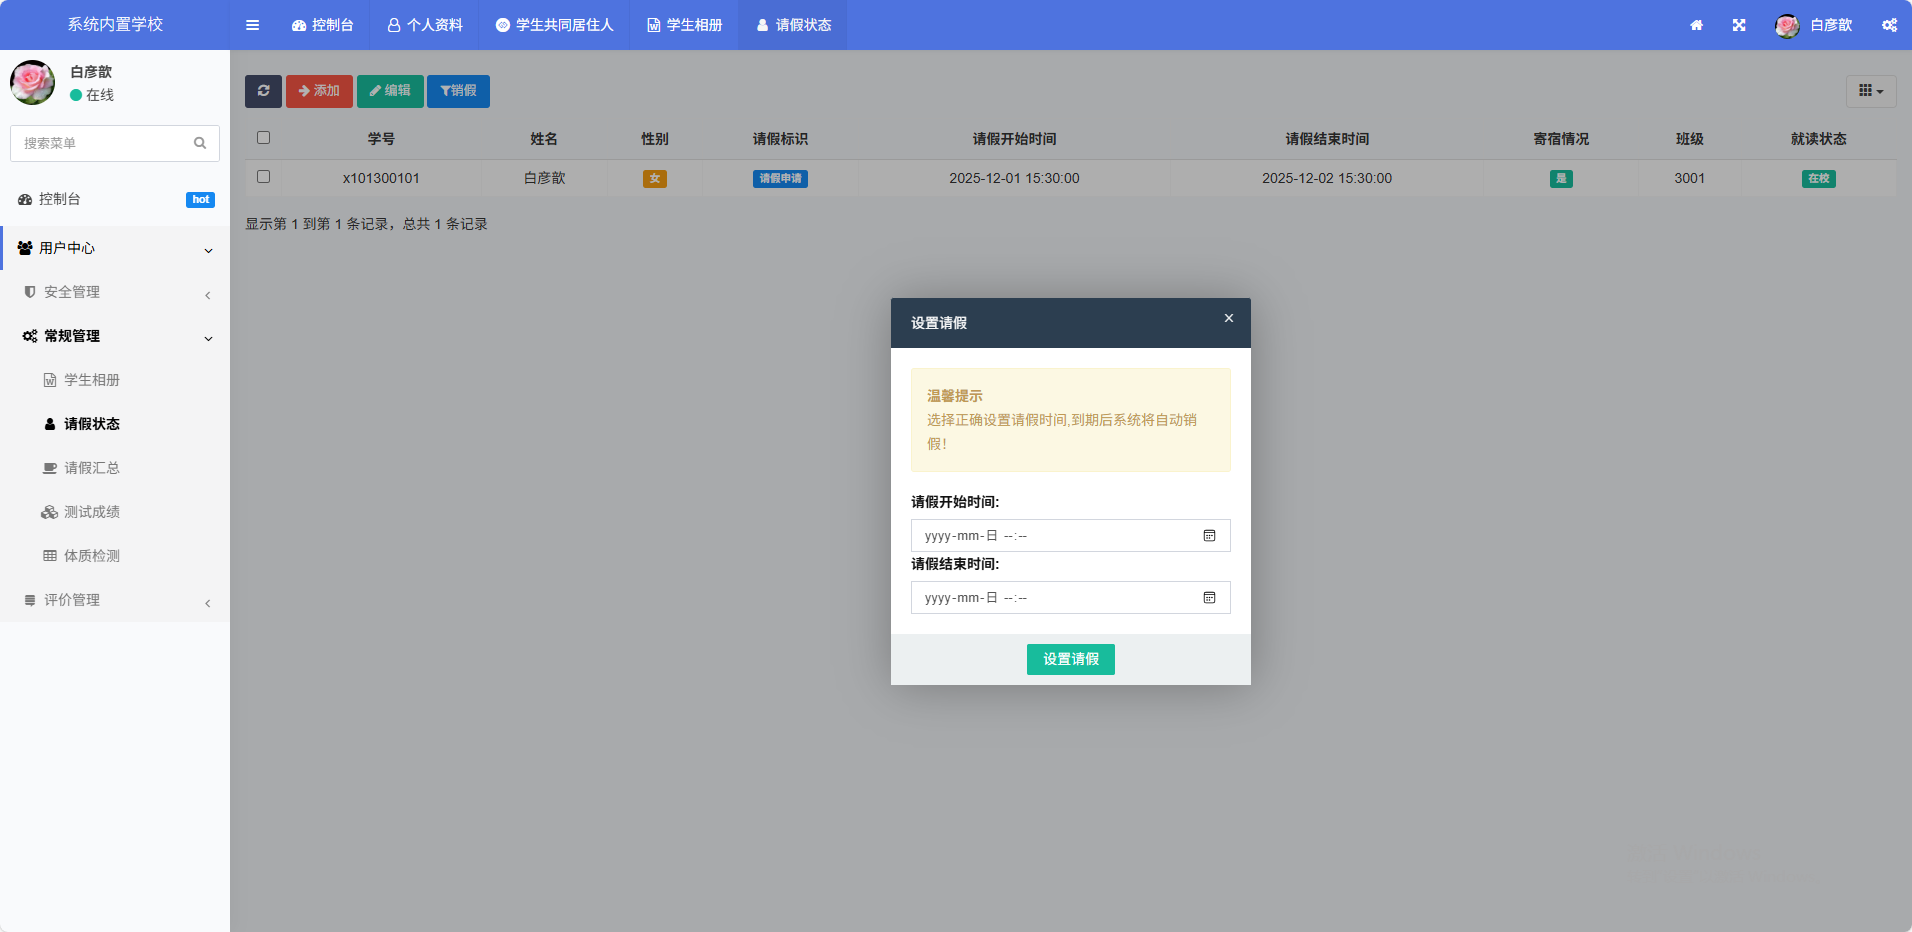Select the row checkbox for x101300101
Image resolution: width=1912 pixels, height=932 pixels.
(264, 177)
